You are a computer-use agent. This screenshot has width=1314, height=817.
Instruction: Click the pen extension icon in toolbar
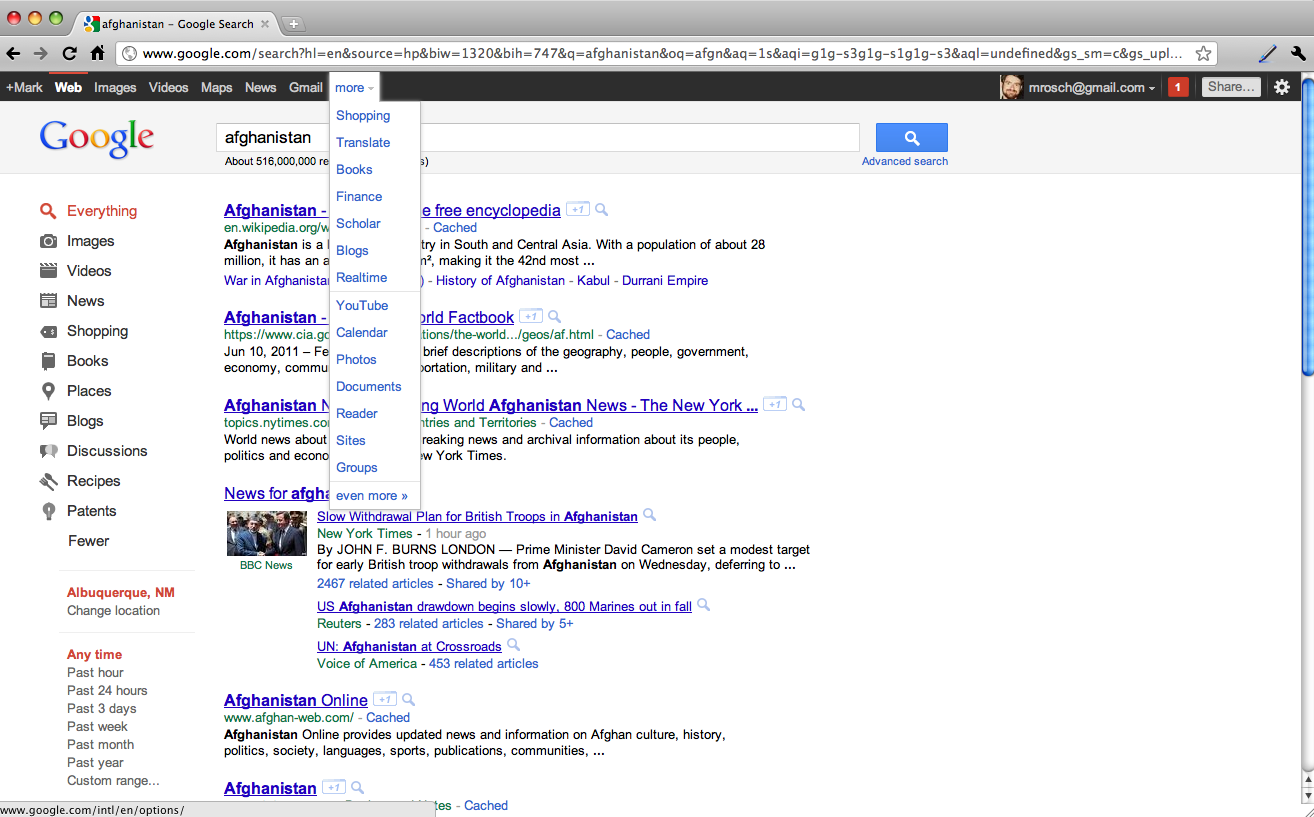(1267, 53)
